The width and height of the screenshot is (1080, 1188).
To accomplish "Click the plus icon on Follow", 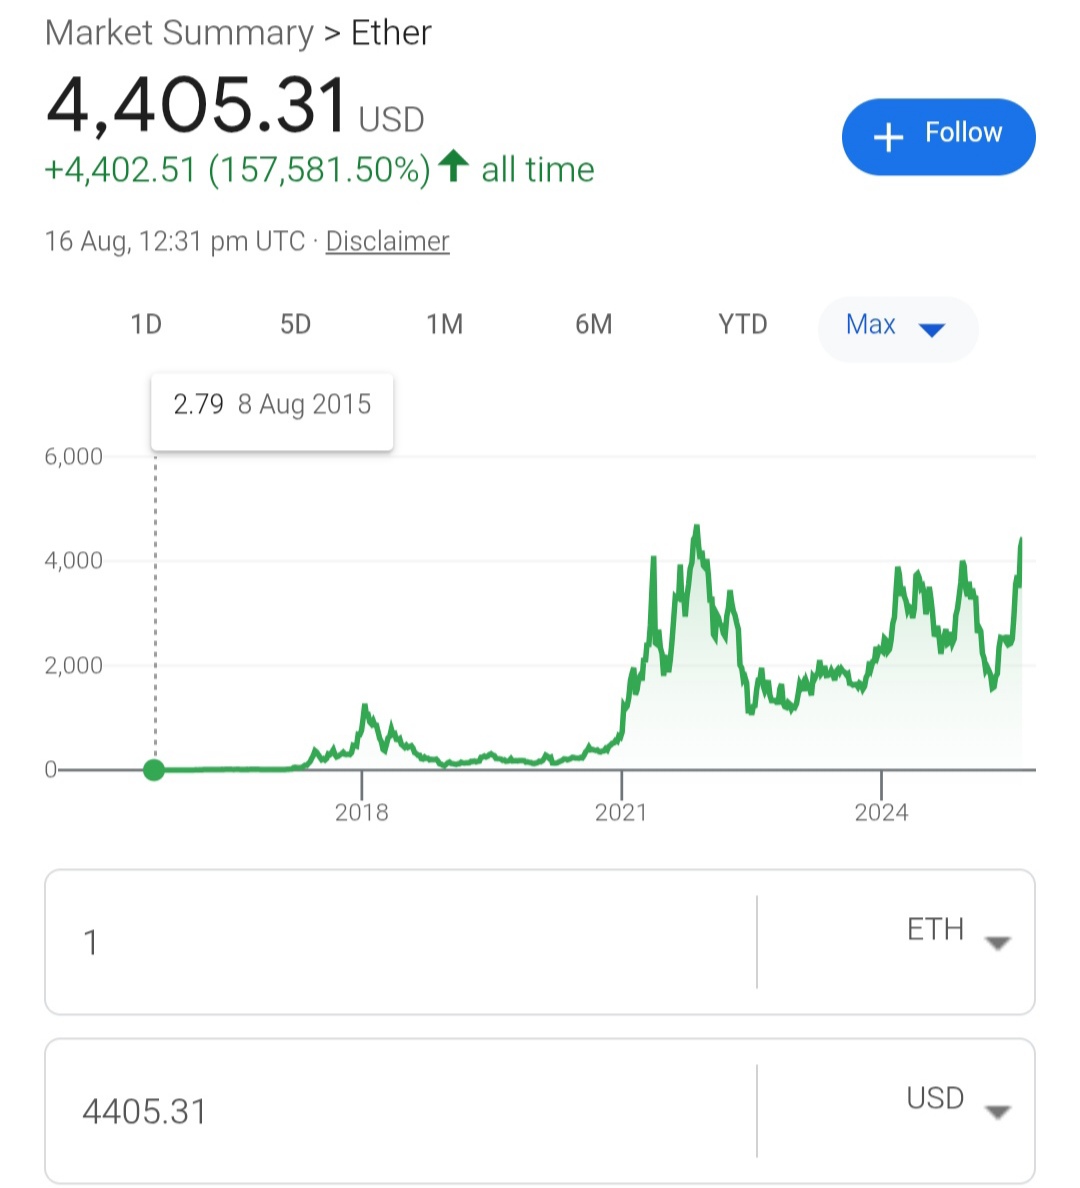I will click(888, 137).
